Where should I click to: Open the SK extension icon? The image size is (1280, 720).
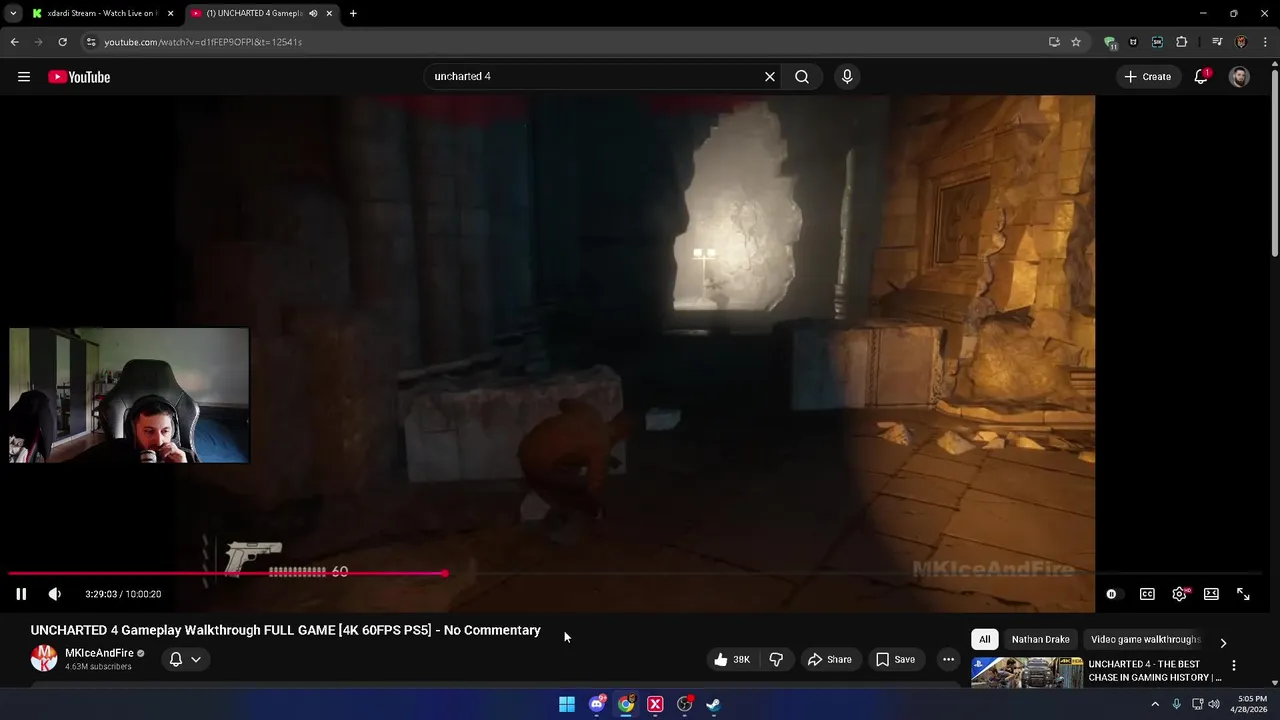point(1157,42)
